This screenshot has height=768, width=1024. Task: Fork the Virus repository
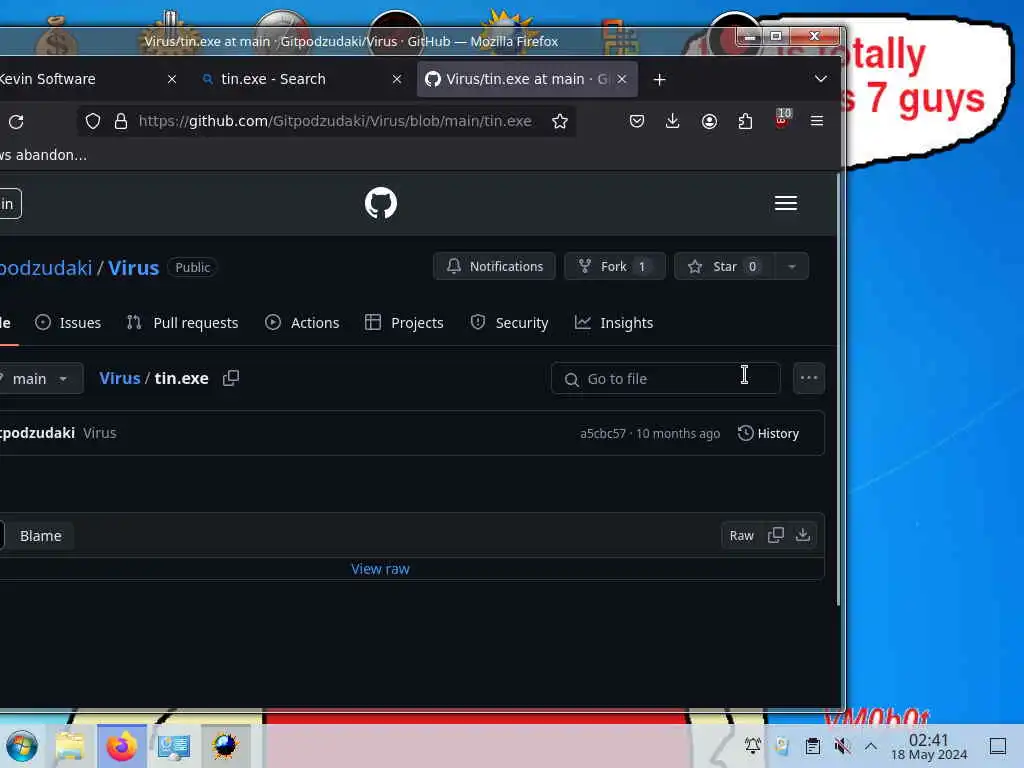pyautogui.click(x=615, y=266)
